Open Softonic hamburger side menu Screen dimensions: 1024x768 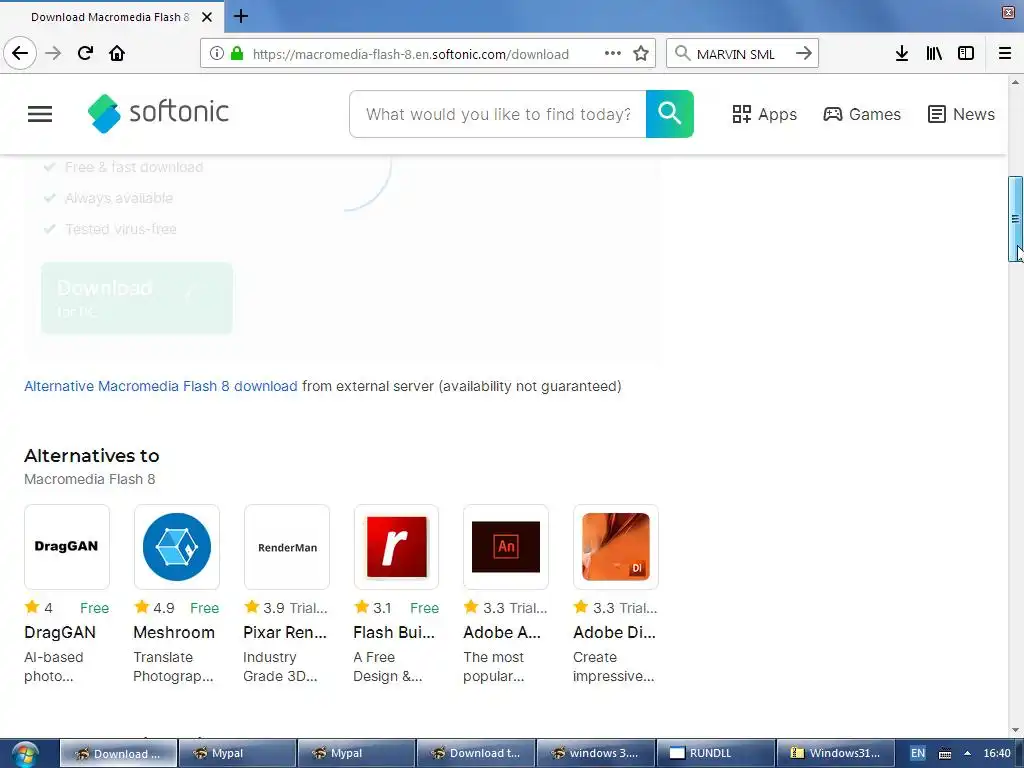click(x=40, y=114)
